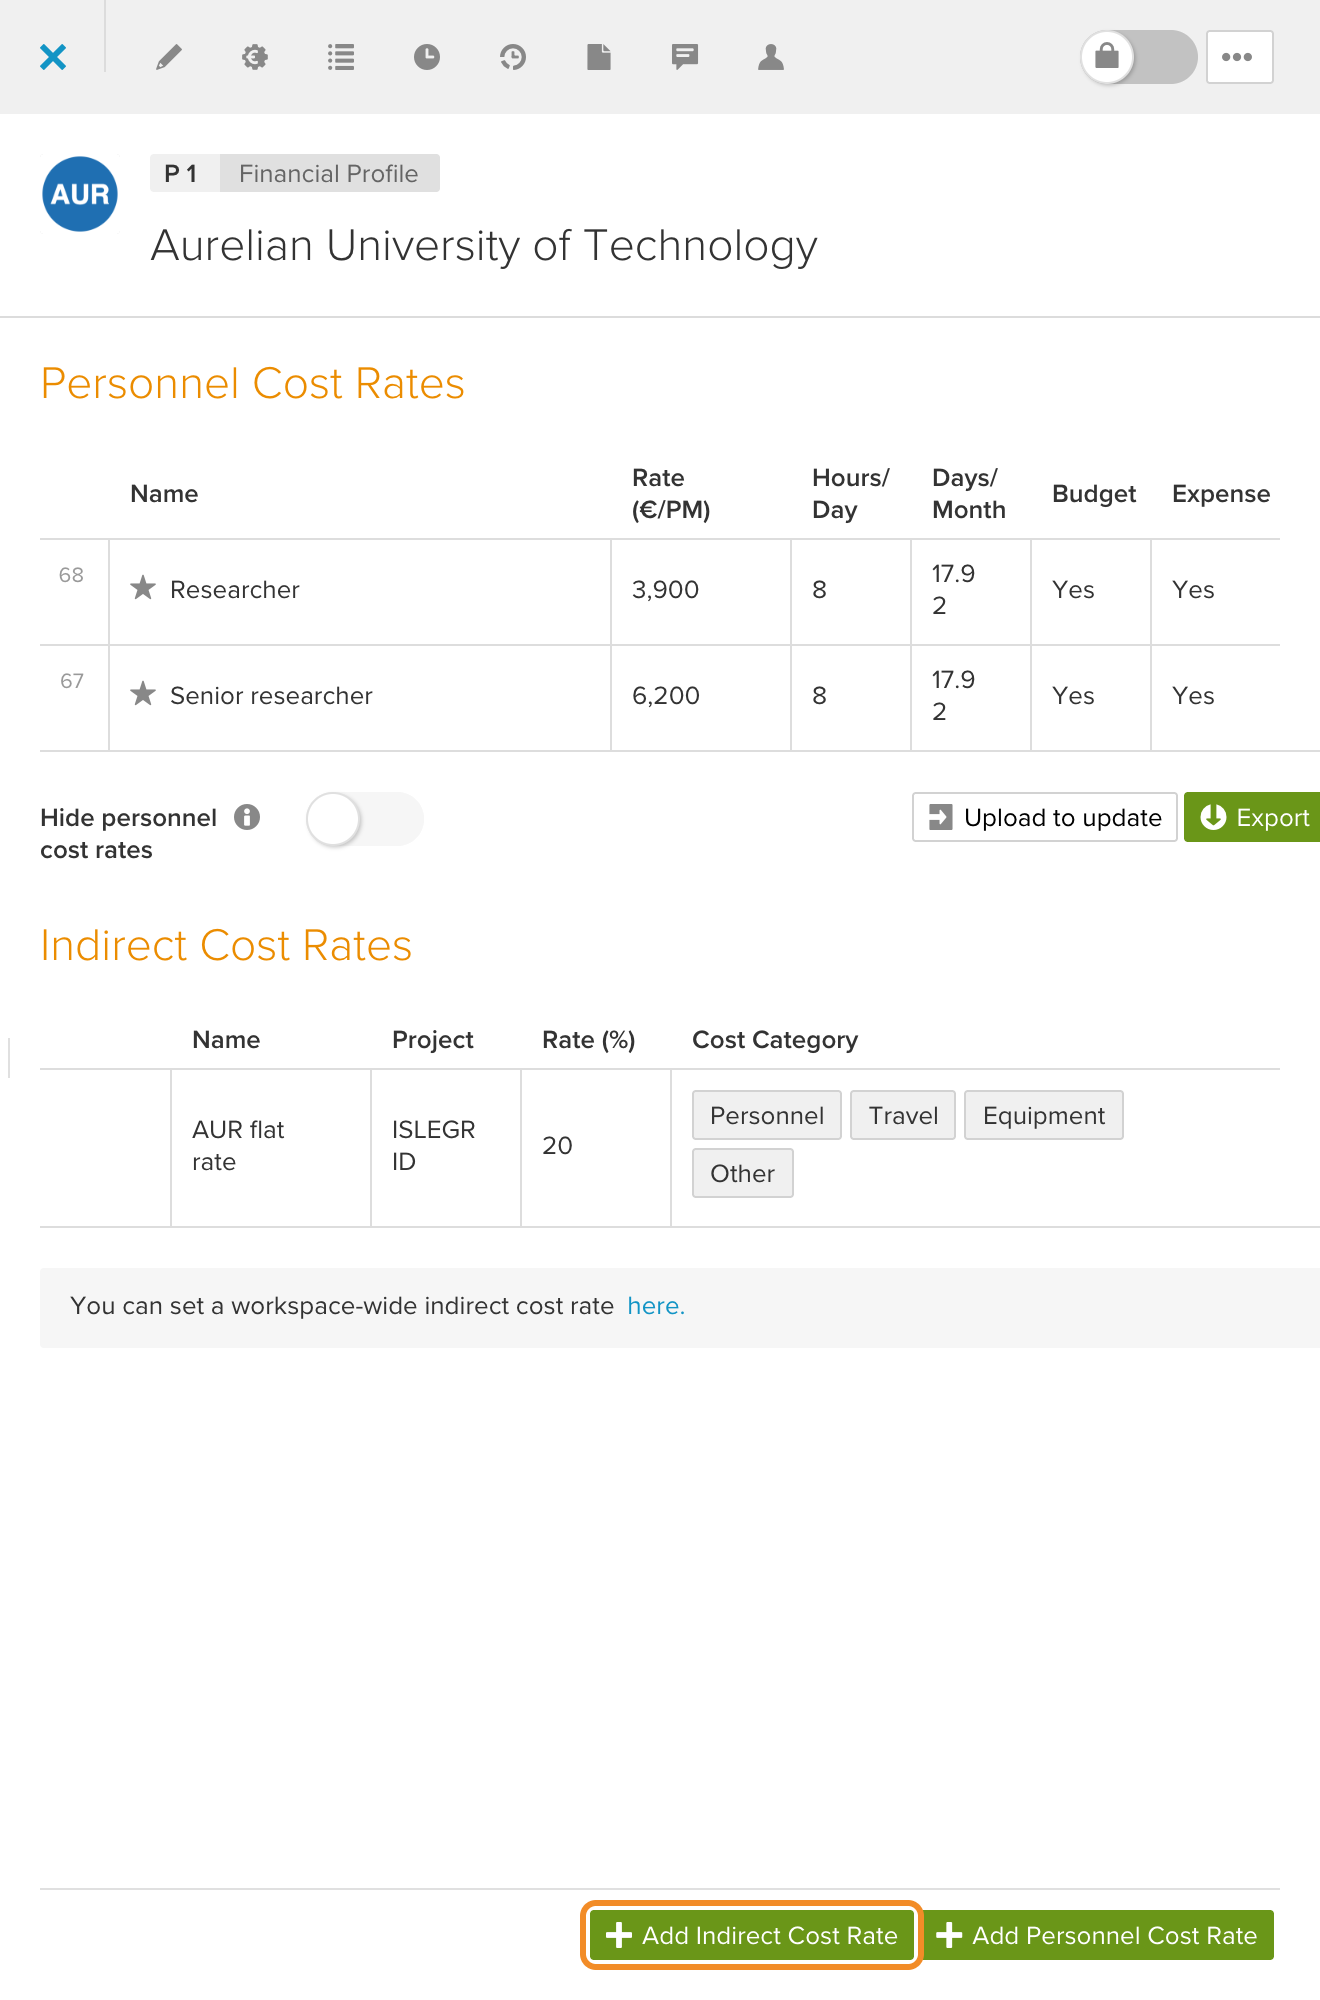Click the Other cost category tag
This screenshot has height=2000, width=1320.
pyautogui.click(x=743, y=1173)
